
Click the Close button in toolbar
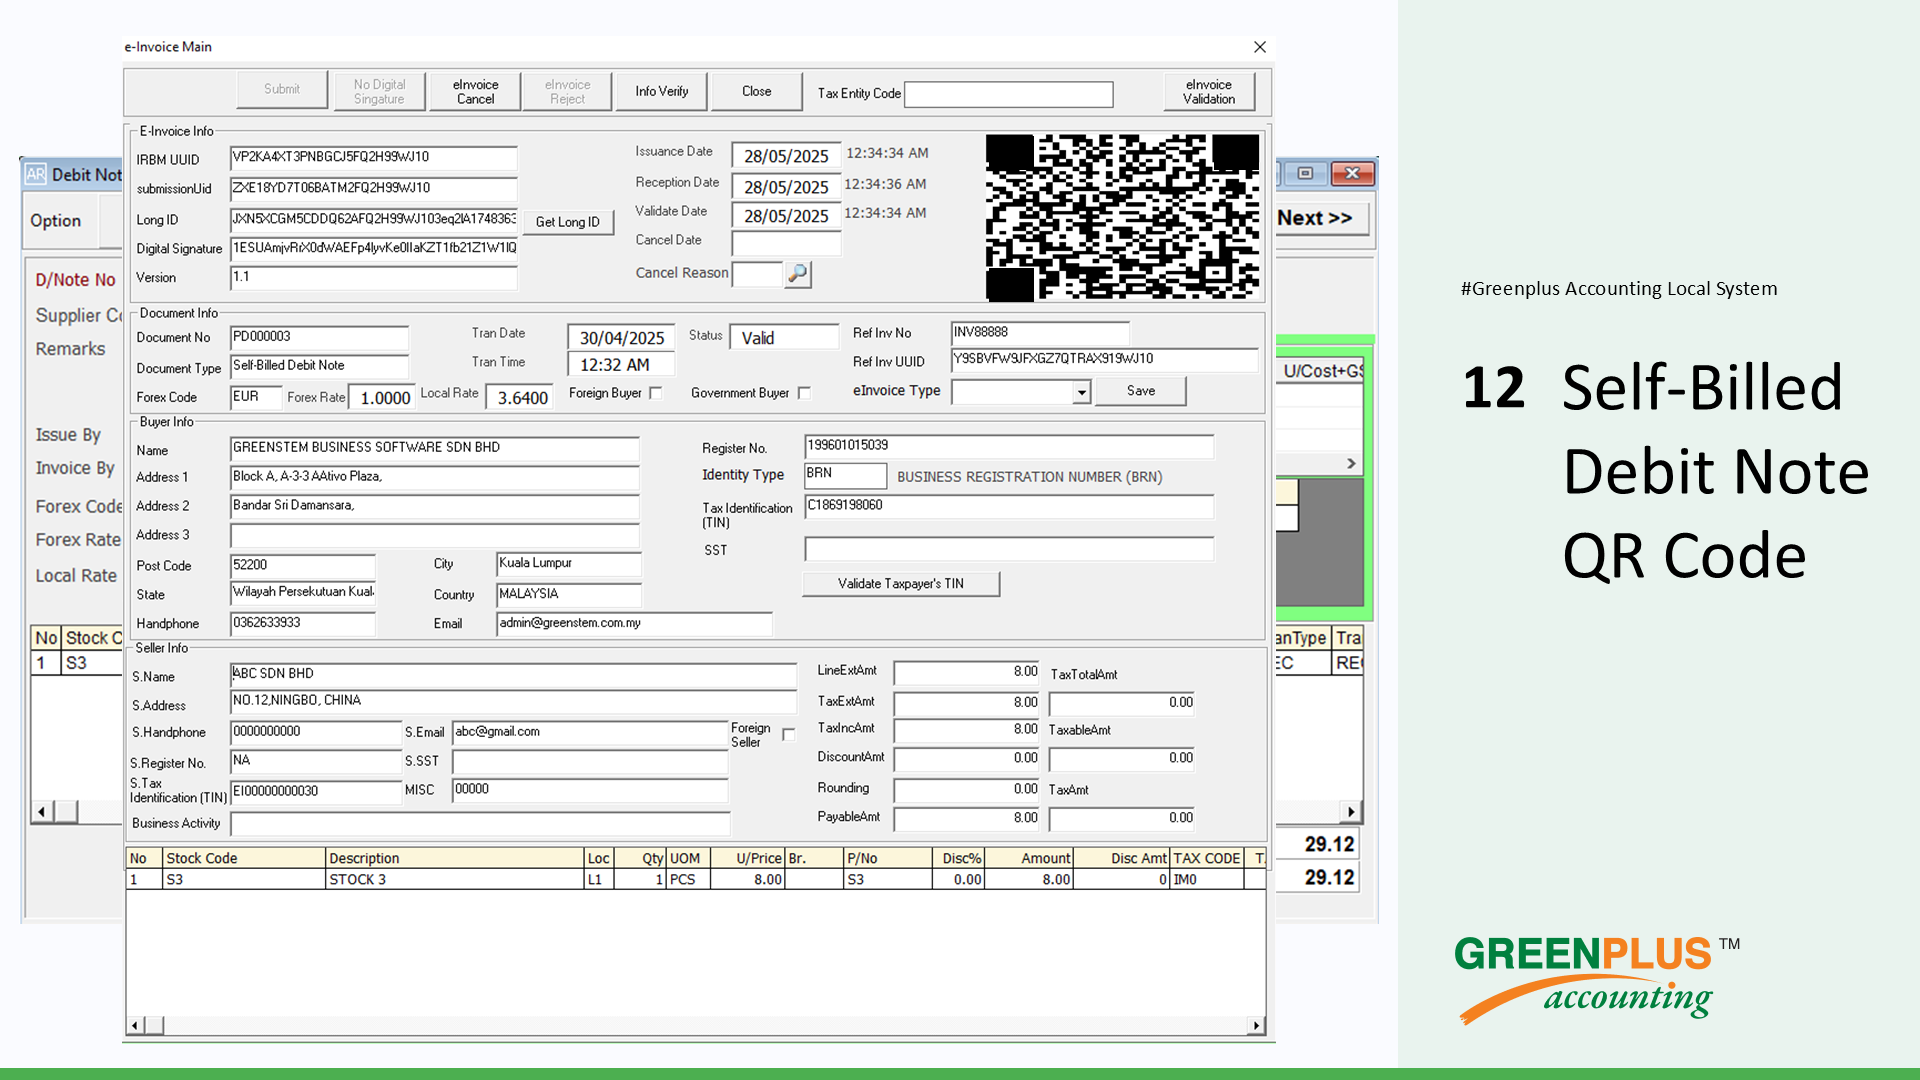757,91
